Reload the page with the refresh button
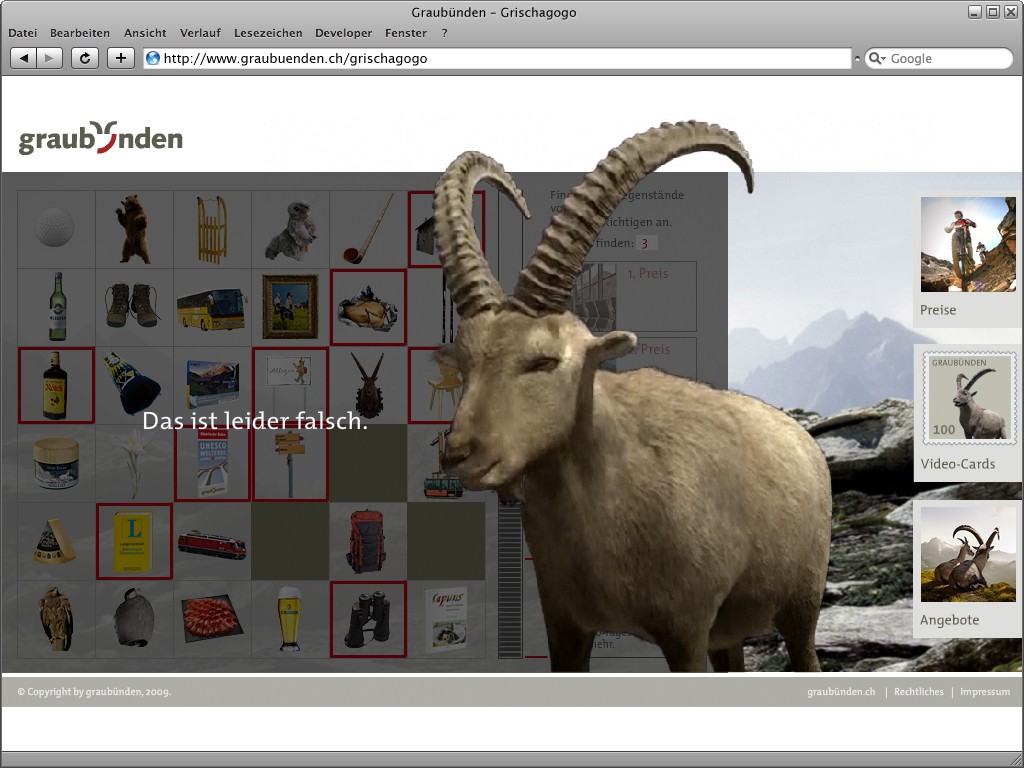Screen dimensions: 1024x768 click(85, 58)
